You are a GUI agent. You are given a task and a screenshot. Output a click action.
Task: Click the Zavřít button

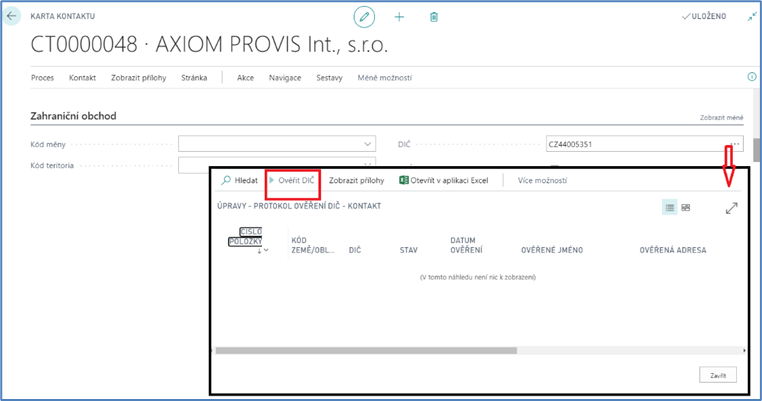coord(717,375)
